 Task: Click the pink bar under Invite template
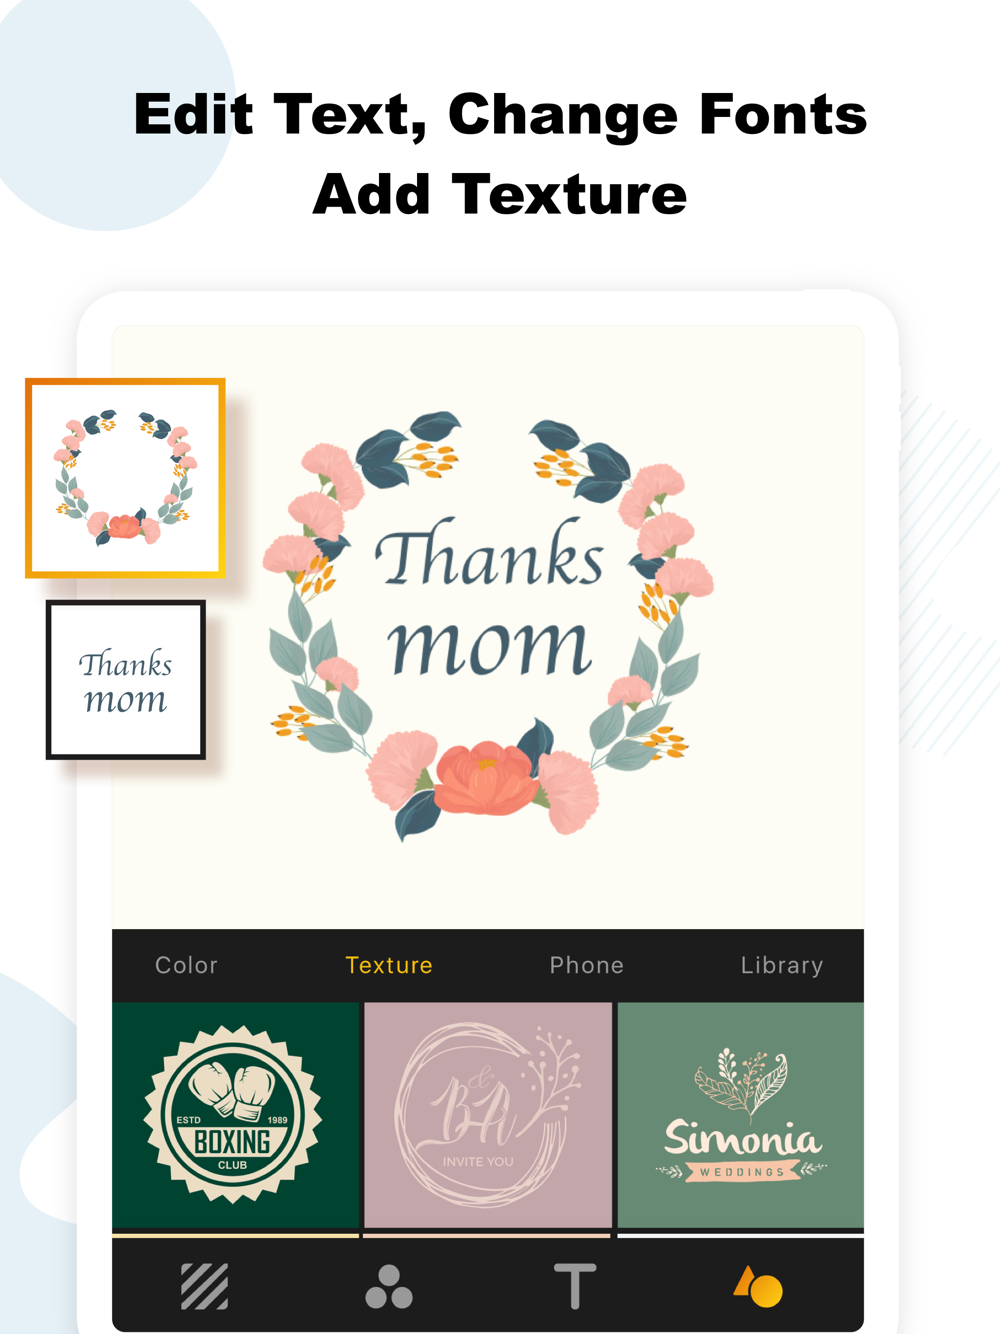488,1236
